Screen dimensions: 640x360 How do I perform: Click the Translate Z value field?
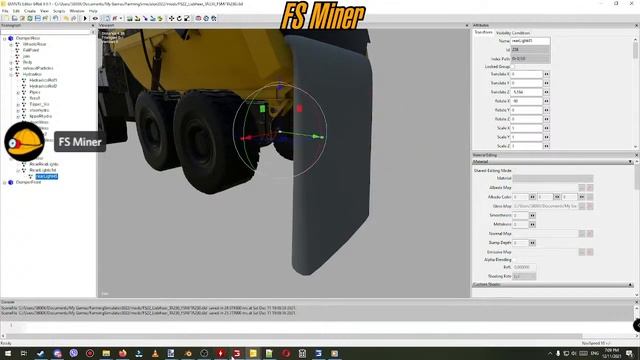tap(527, 92)
